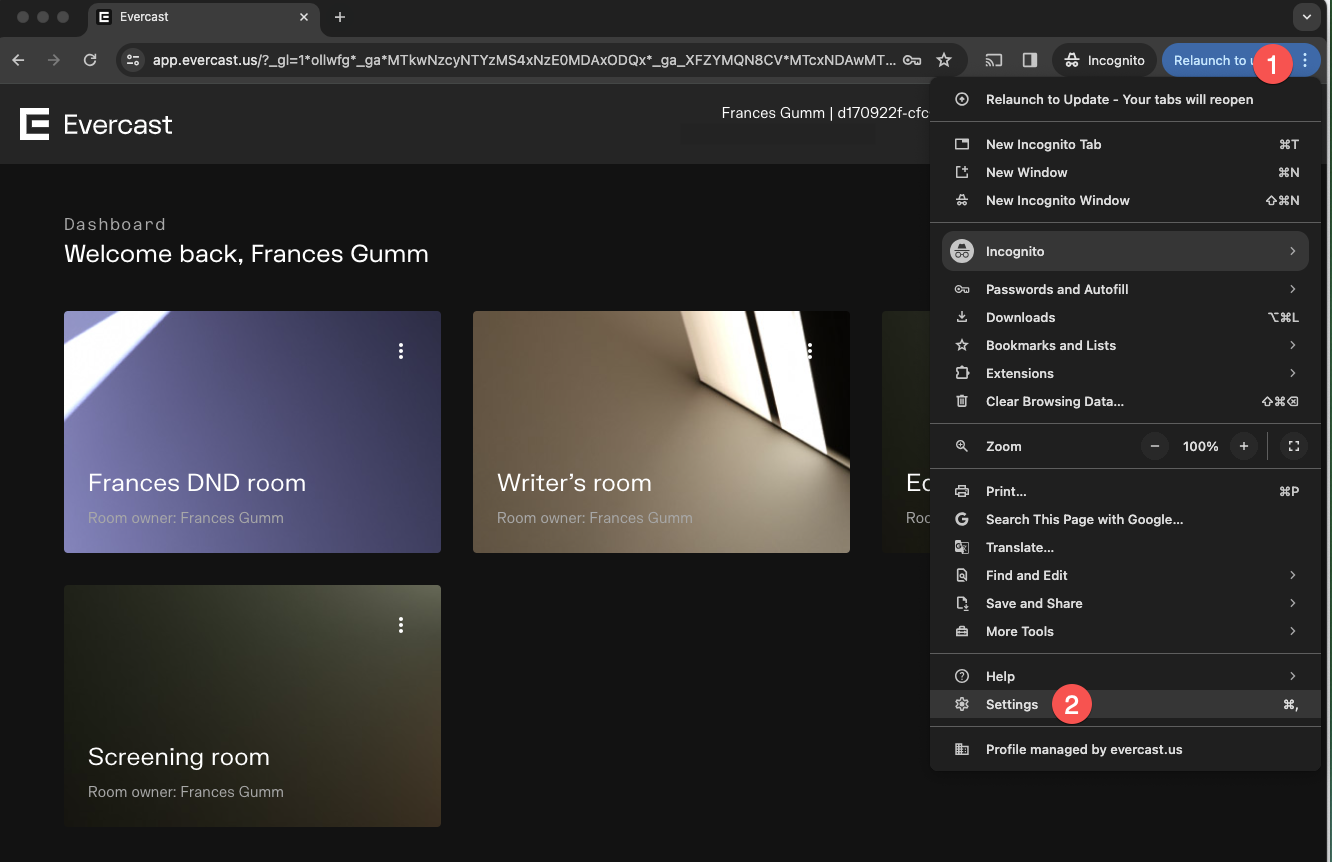Click the address bar URL field
The image size is (1332, 862).
(x=525, y=60)
